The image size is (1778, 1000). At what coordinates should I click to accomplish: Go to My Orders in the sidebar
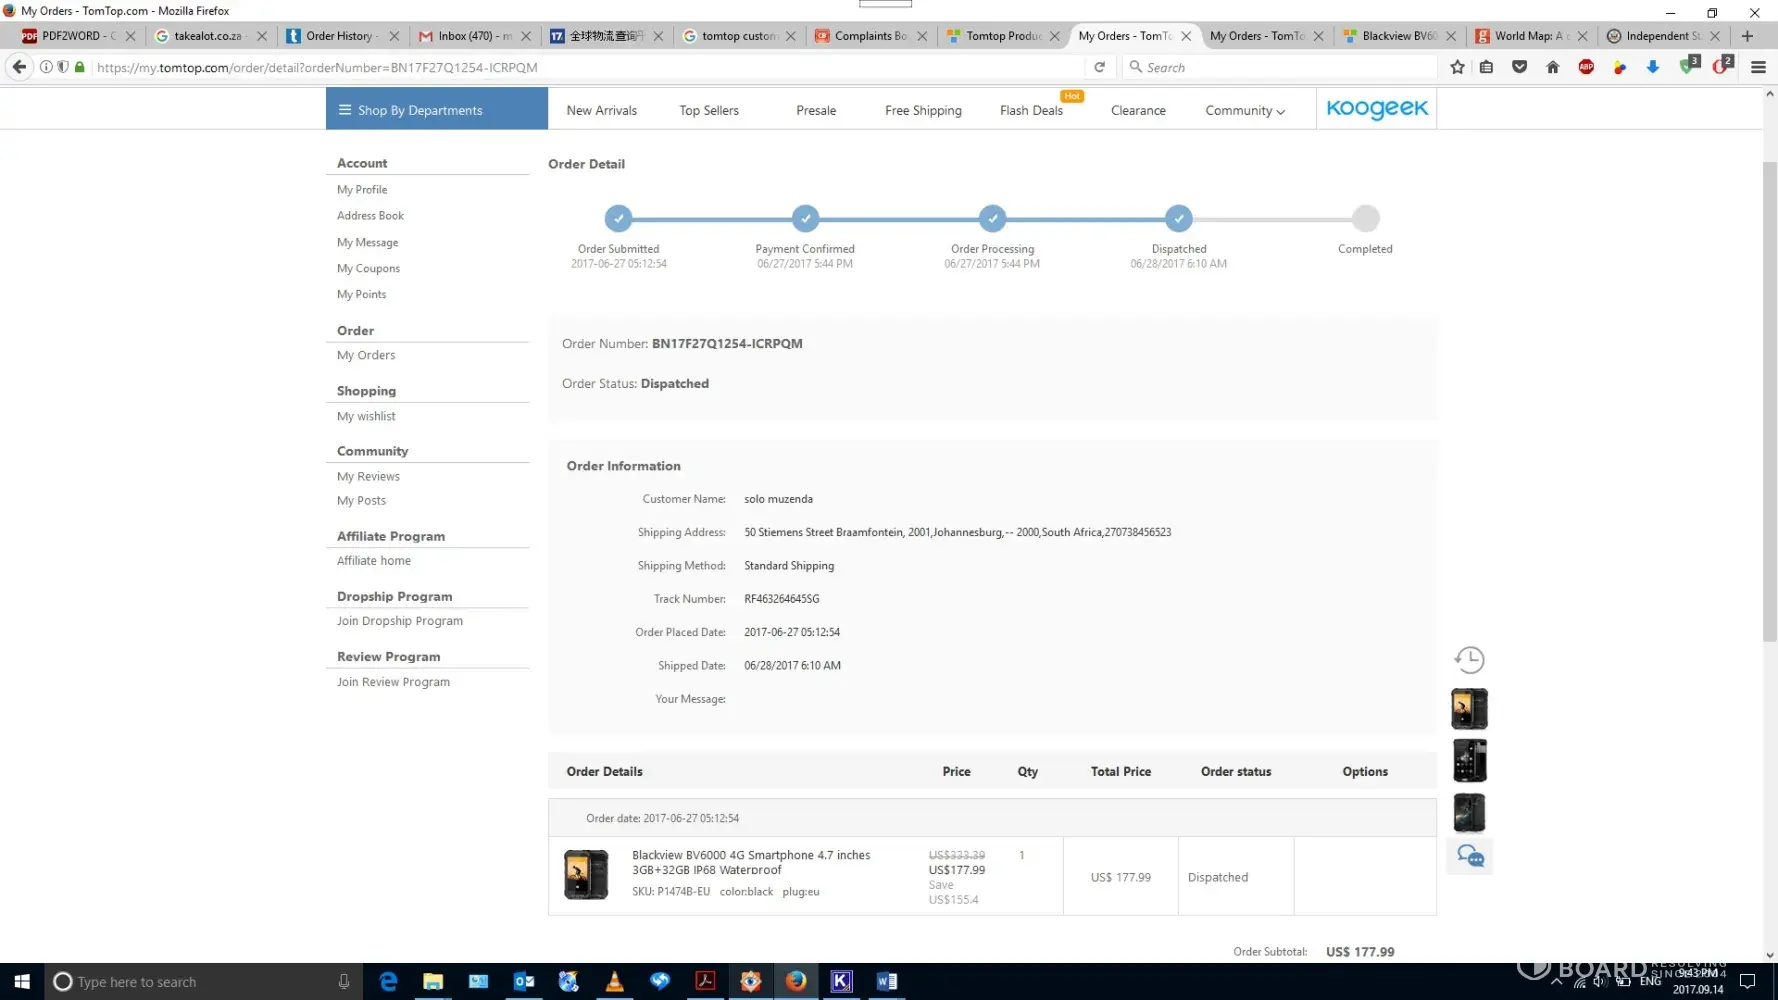366,355
